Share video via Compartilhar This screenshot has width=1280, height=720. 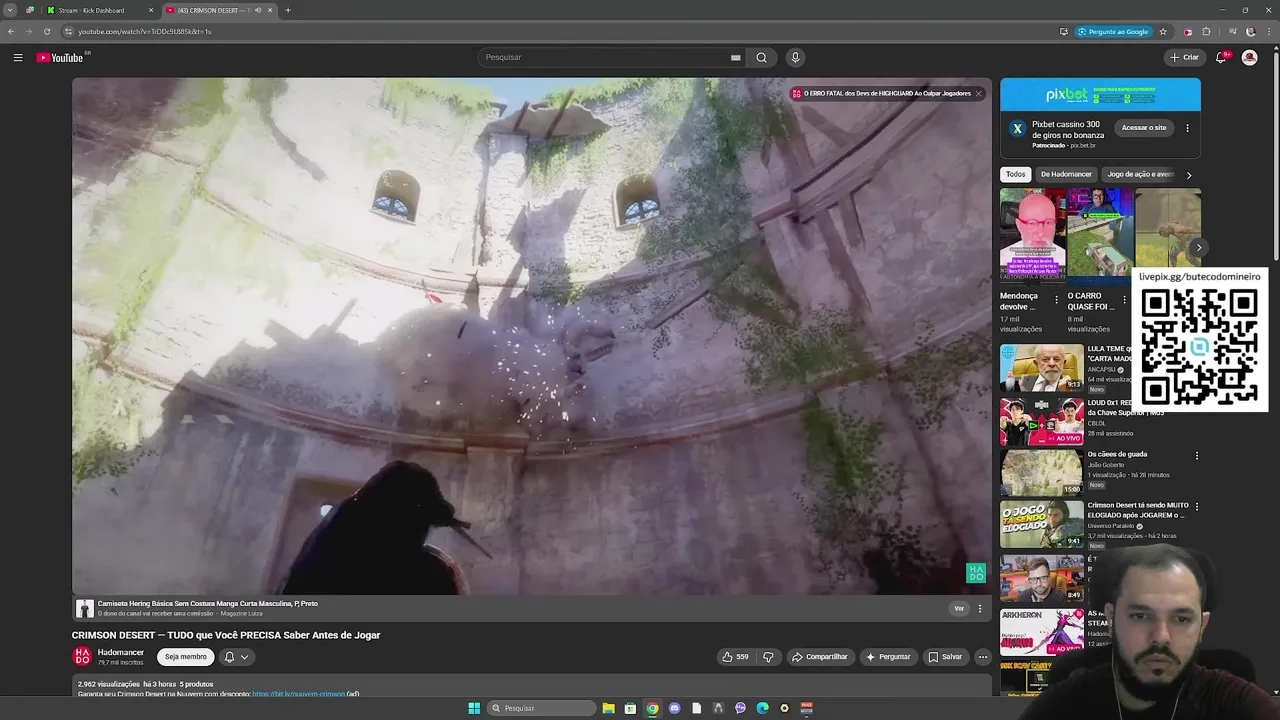click(819, 657)
